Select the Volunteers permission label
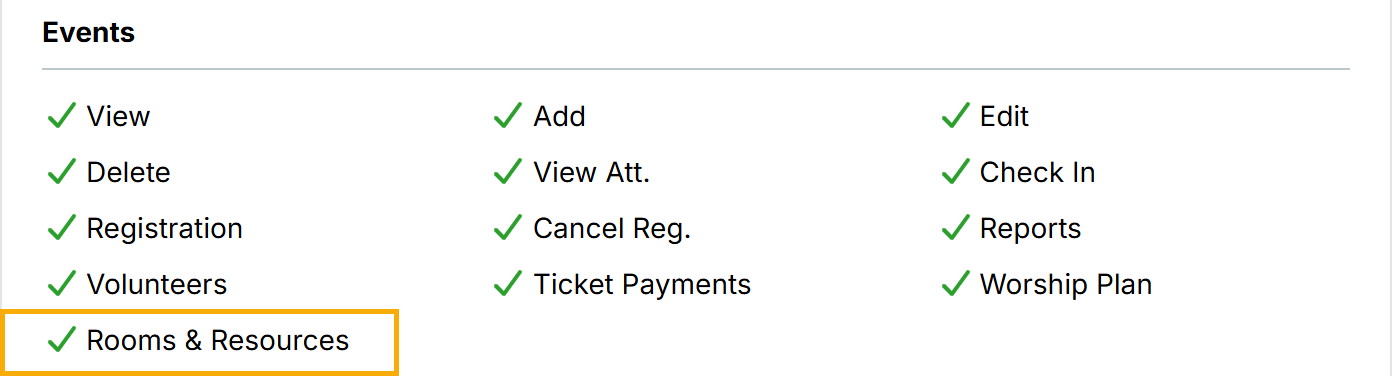1392x376 pixels. click(x=157, y=284)
